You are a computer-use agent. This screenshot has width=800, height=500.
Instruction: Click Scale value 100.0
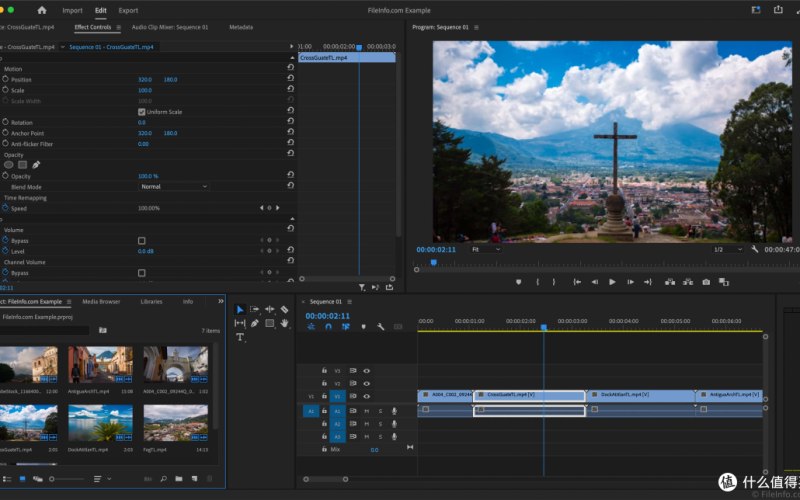tap(145, 90)
